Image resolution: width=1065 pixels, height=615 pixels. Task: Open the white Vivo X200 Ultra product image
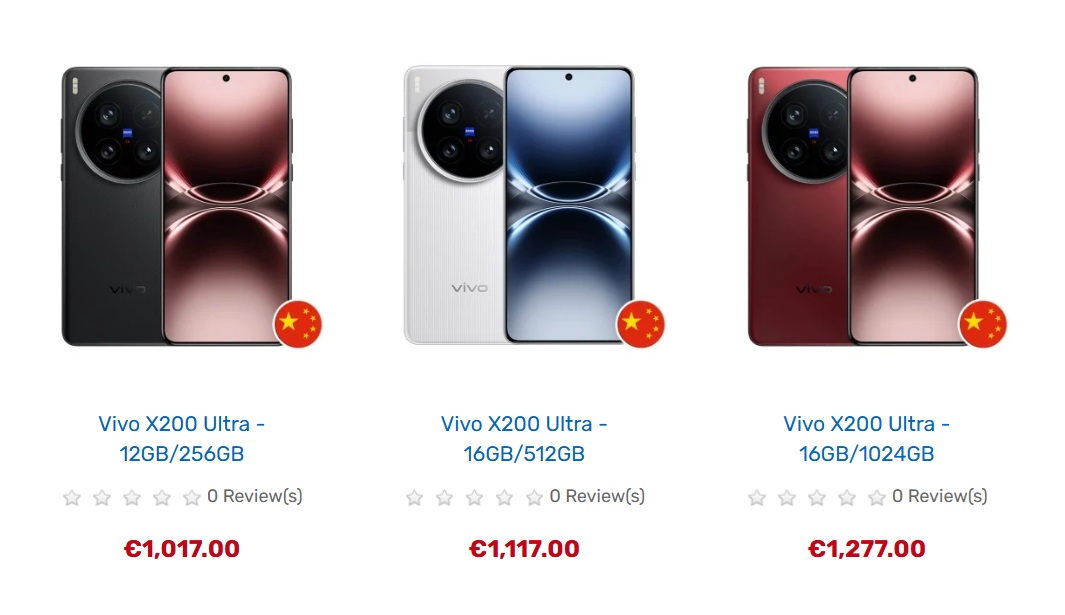(520, 205)
